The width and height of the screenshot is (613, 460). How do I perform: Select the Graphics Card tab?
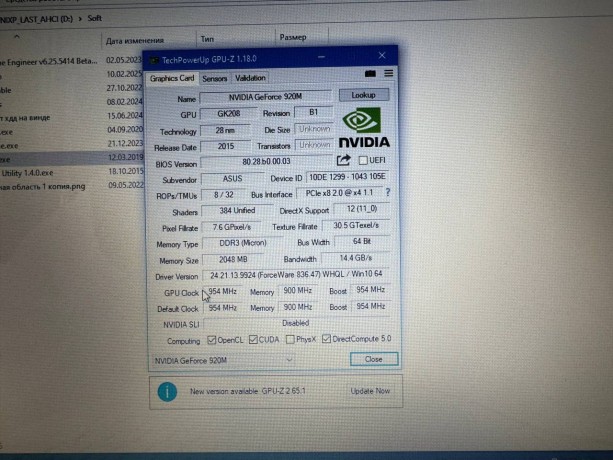(x=172, y=78)
